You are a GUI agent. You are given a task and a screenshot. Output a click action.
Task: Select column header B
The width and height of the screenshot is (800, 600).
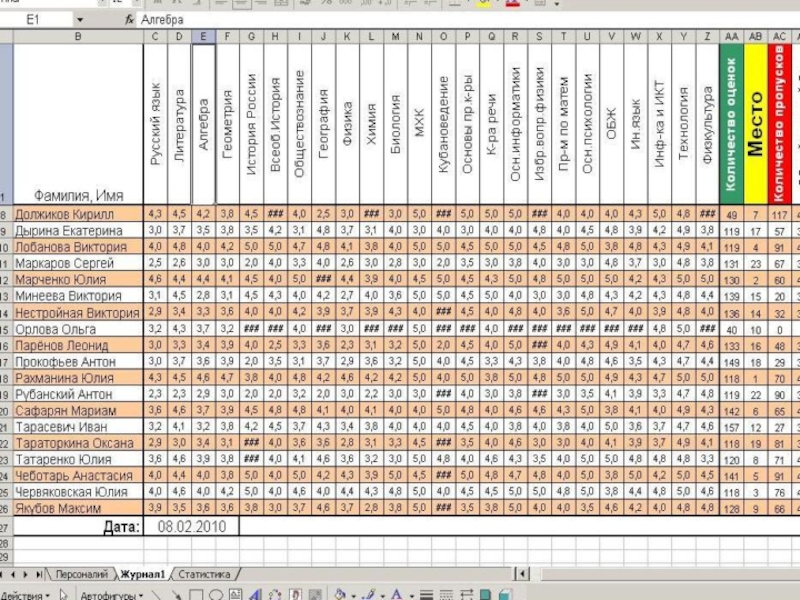[78, 37]
